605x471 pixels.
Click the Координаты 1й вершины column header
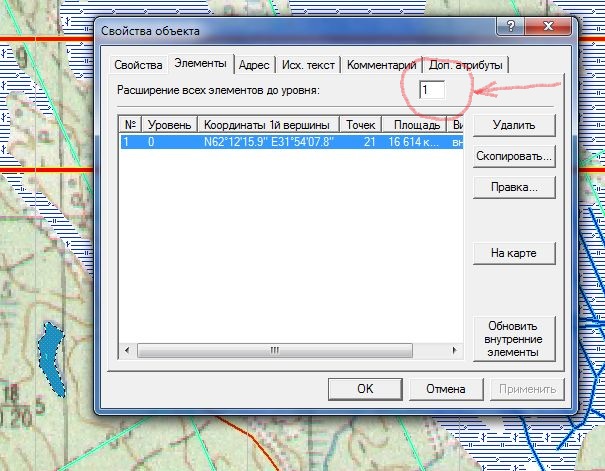click(x=269, y=125)
